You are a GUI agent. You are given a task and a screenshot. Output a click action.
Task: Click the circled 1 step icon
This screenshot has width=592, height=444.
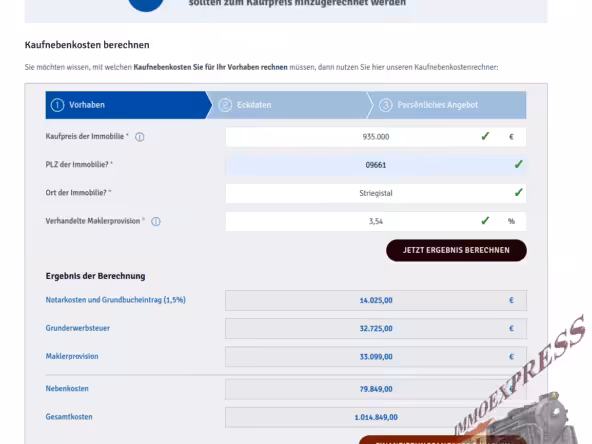tap(57, 105)
